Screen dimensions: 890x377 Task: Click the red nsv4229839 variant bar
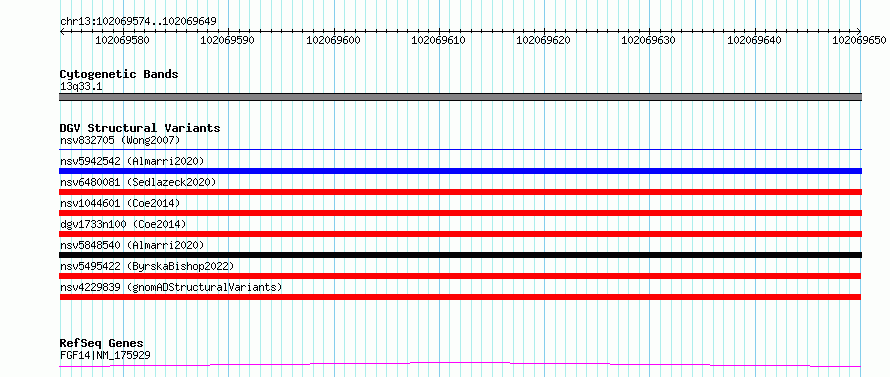click(x=461, y=297)
